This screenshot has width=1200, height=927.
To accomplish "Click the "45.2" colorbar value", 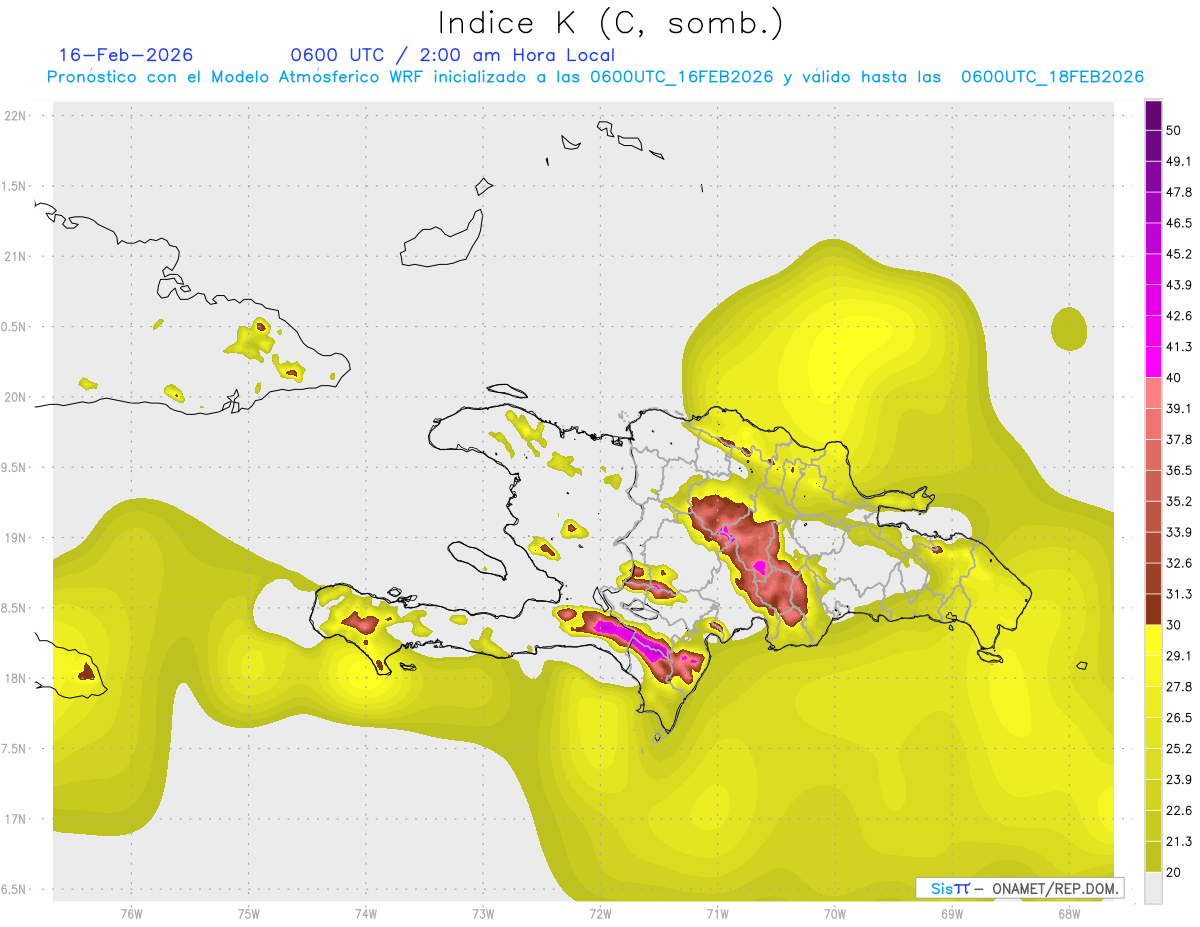I will (x=1179, y=255).
